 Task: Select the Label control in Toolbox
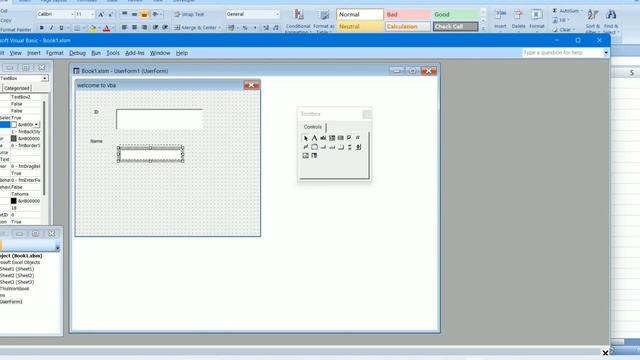tap(314, 138)
